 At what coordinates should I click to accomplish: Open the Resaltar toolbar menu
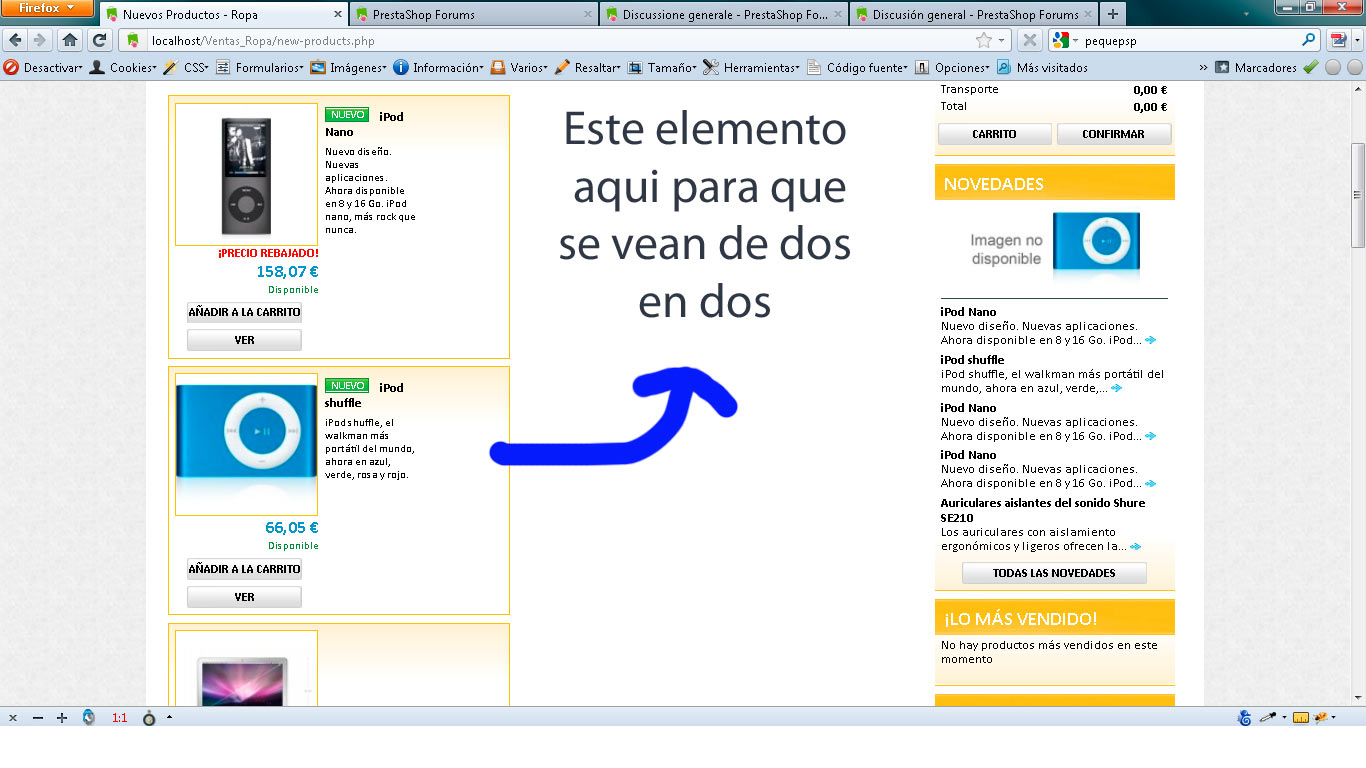(588, 68)
